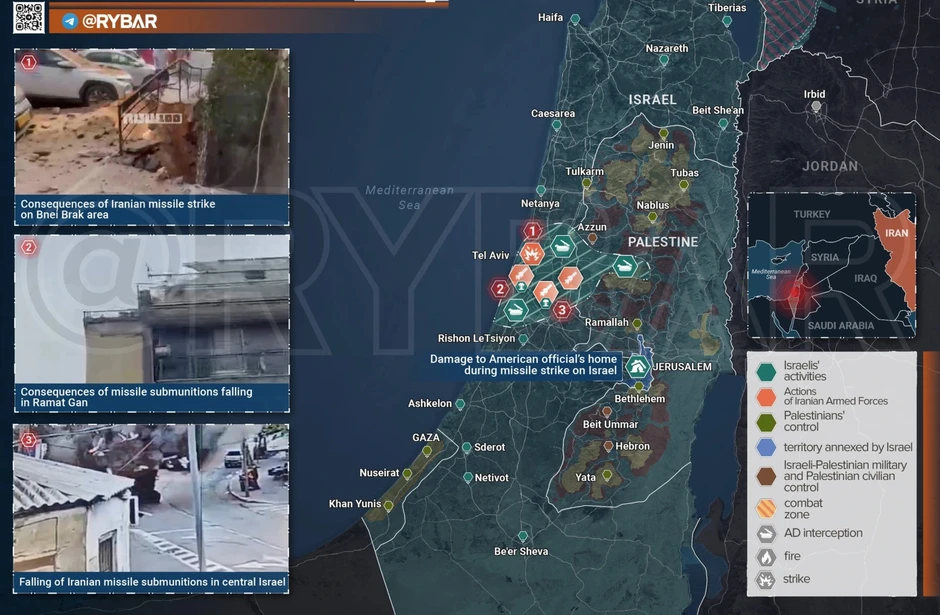
Task: Click the number 1 badge on Bnei Brak photo
Action: pyautogui.click(x=28, y=62)
